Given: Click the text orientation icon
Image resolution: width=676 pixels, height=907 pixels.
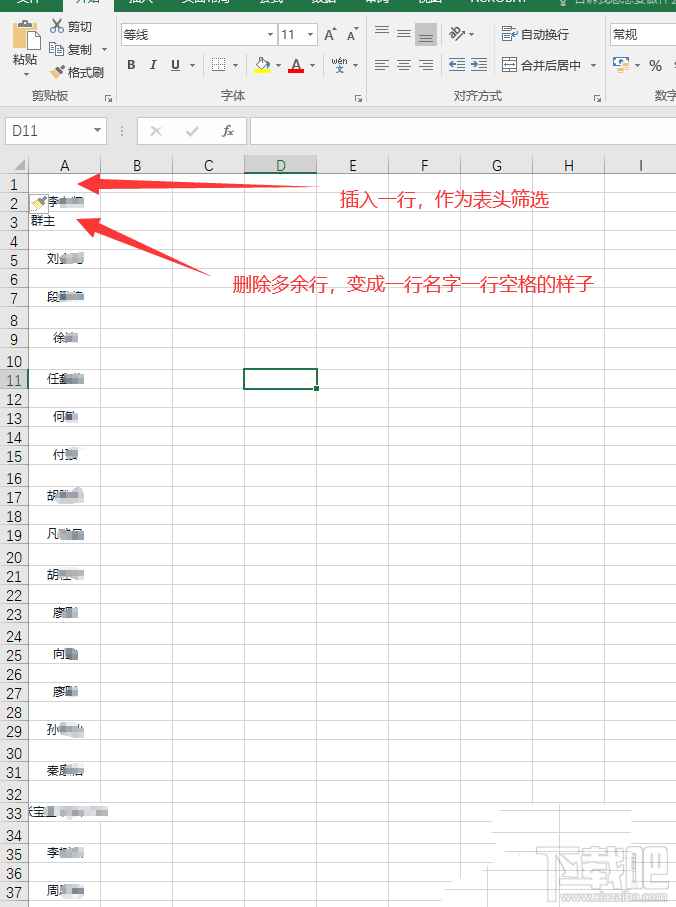Looking at the screenshot, I should coord(457,34).
